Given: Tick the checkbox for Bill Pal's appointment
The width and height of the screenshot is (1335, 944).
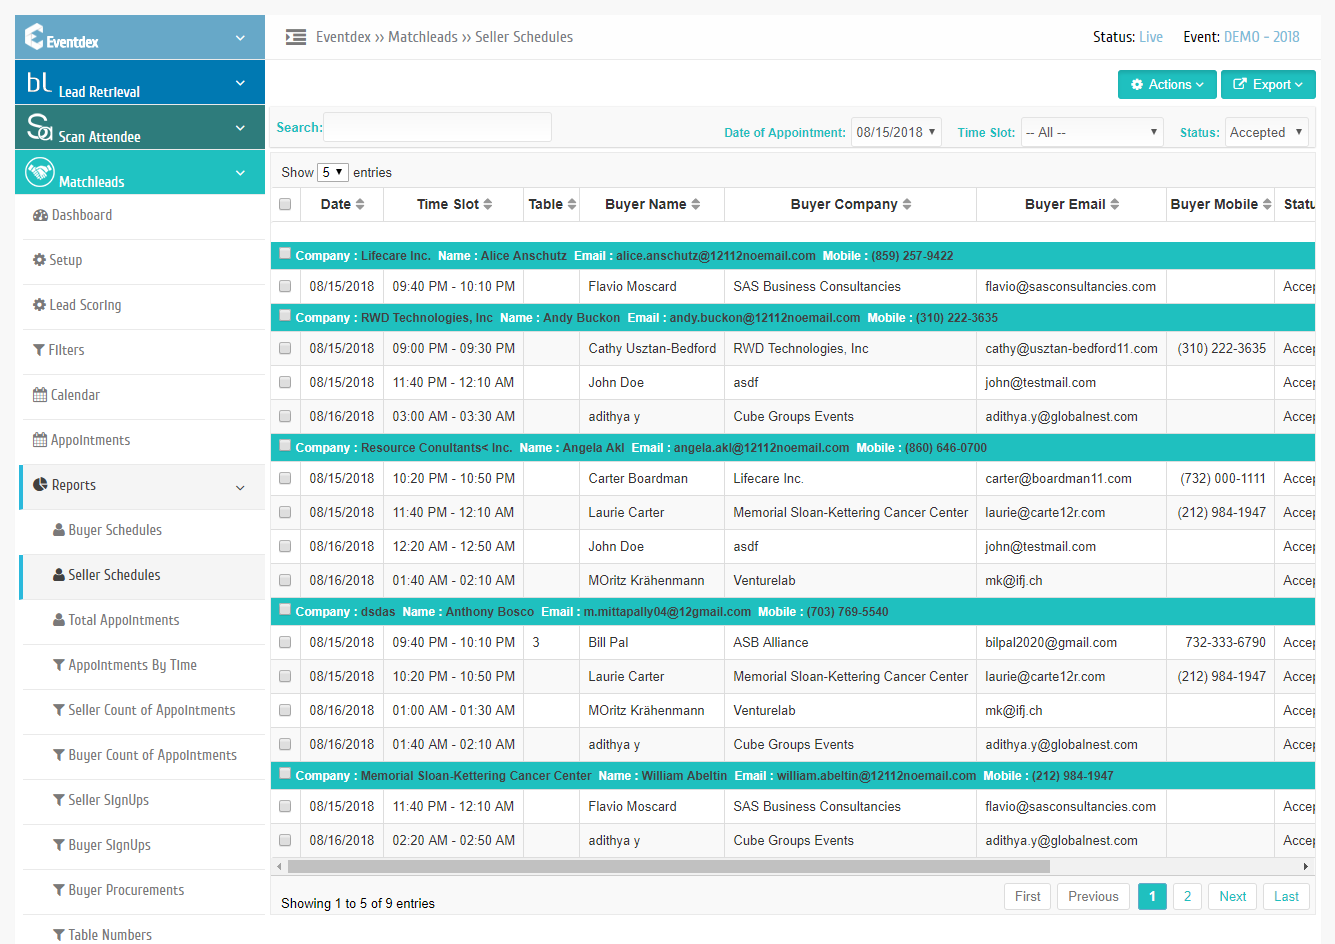Looking at the screenshot, I should point(285,642).
